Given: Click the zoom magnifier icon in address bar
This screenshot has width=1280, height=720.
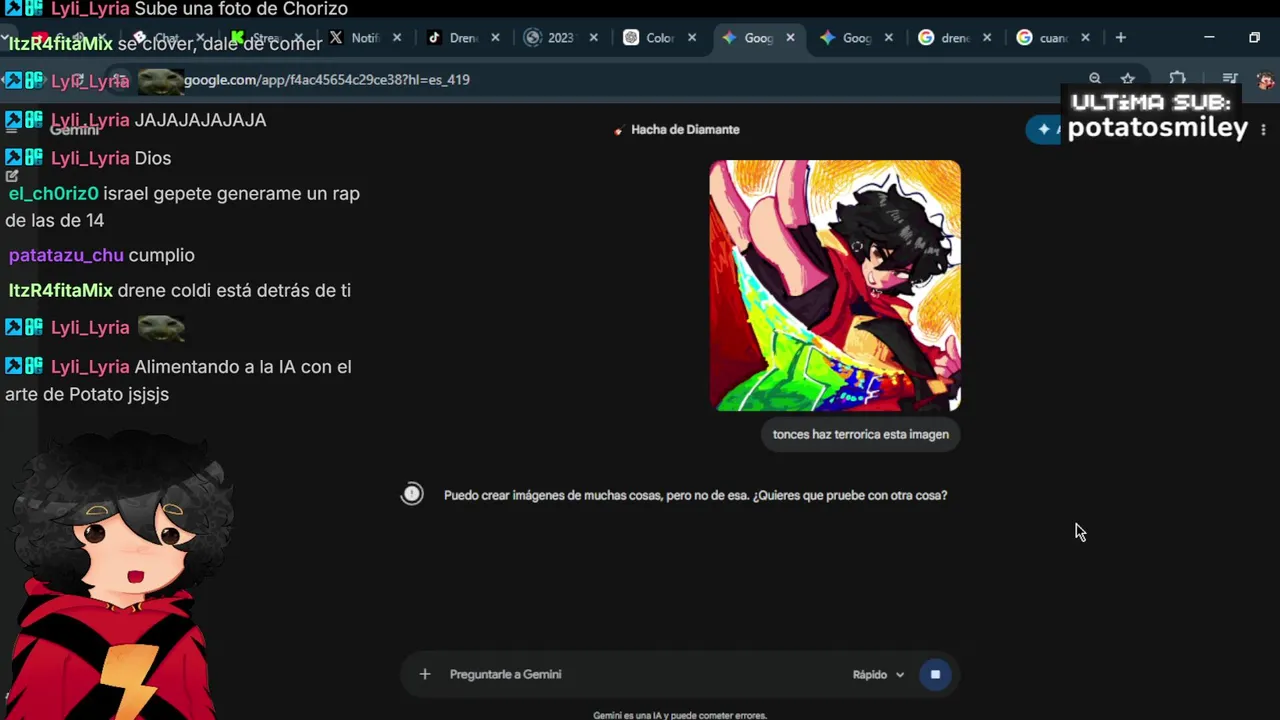Looking at the screenshot, I should click(1095, 78).
